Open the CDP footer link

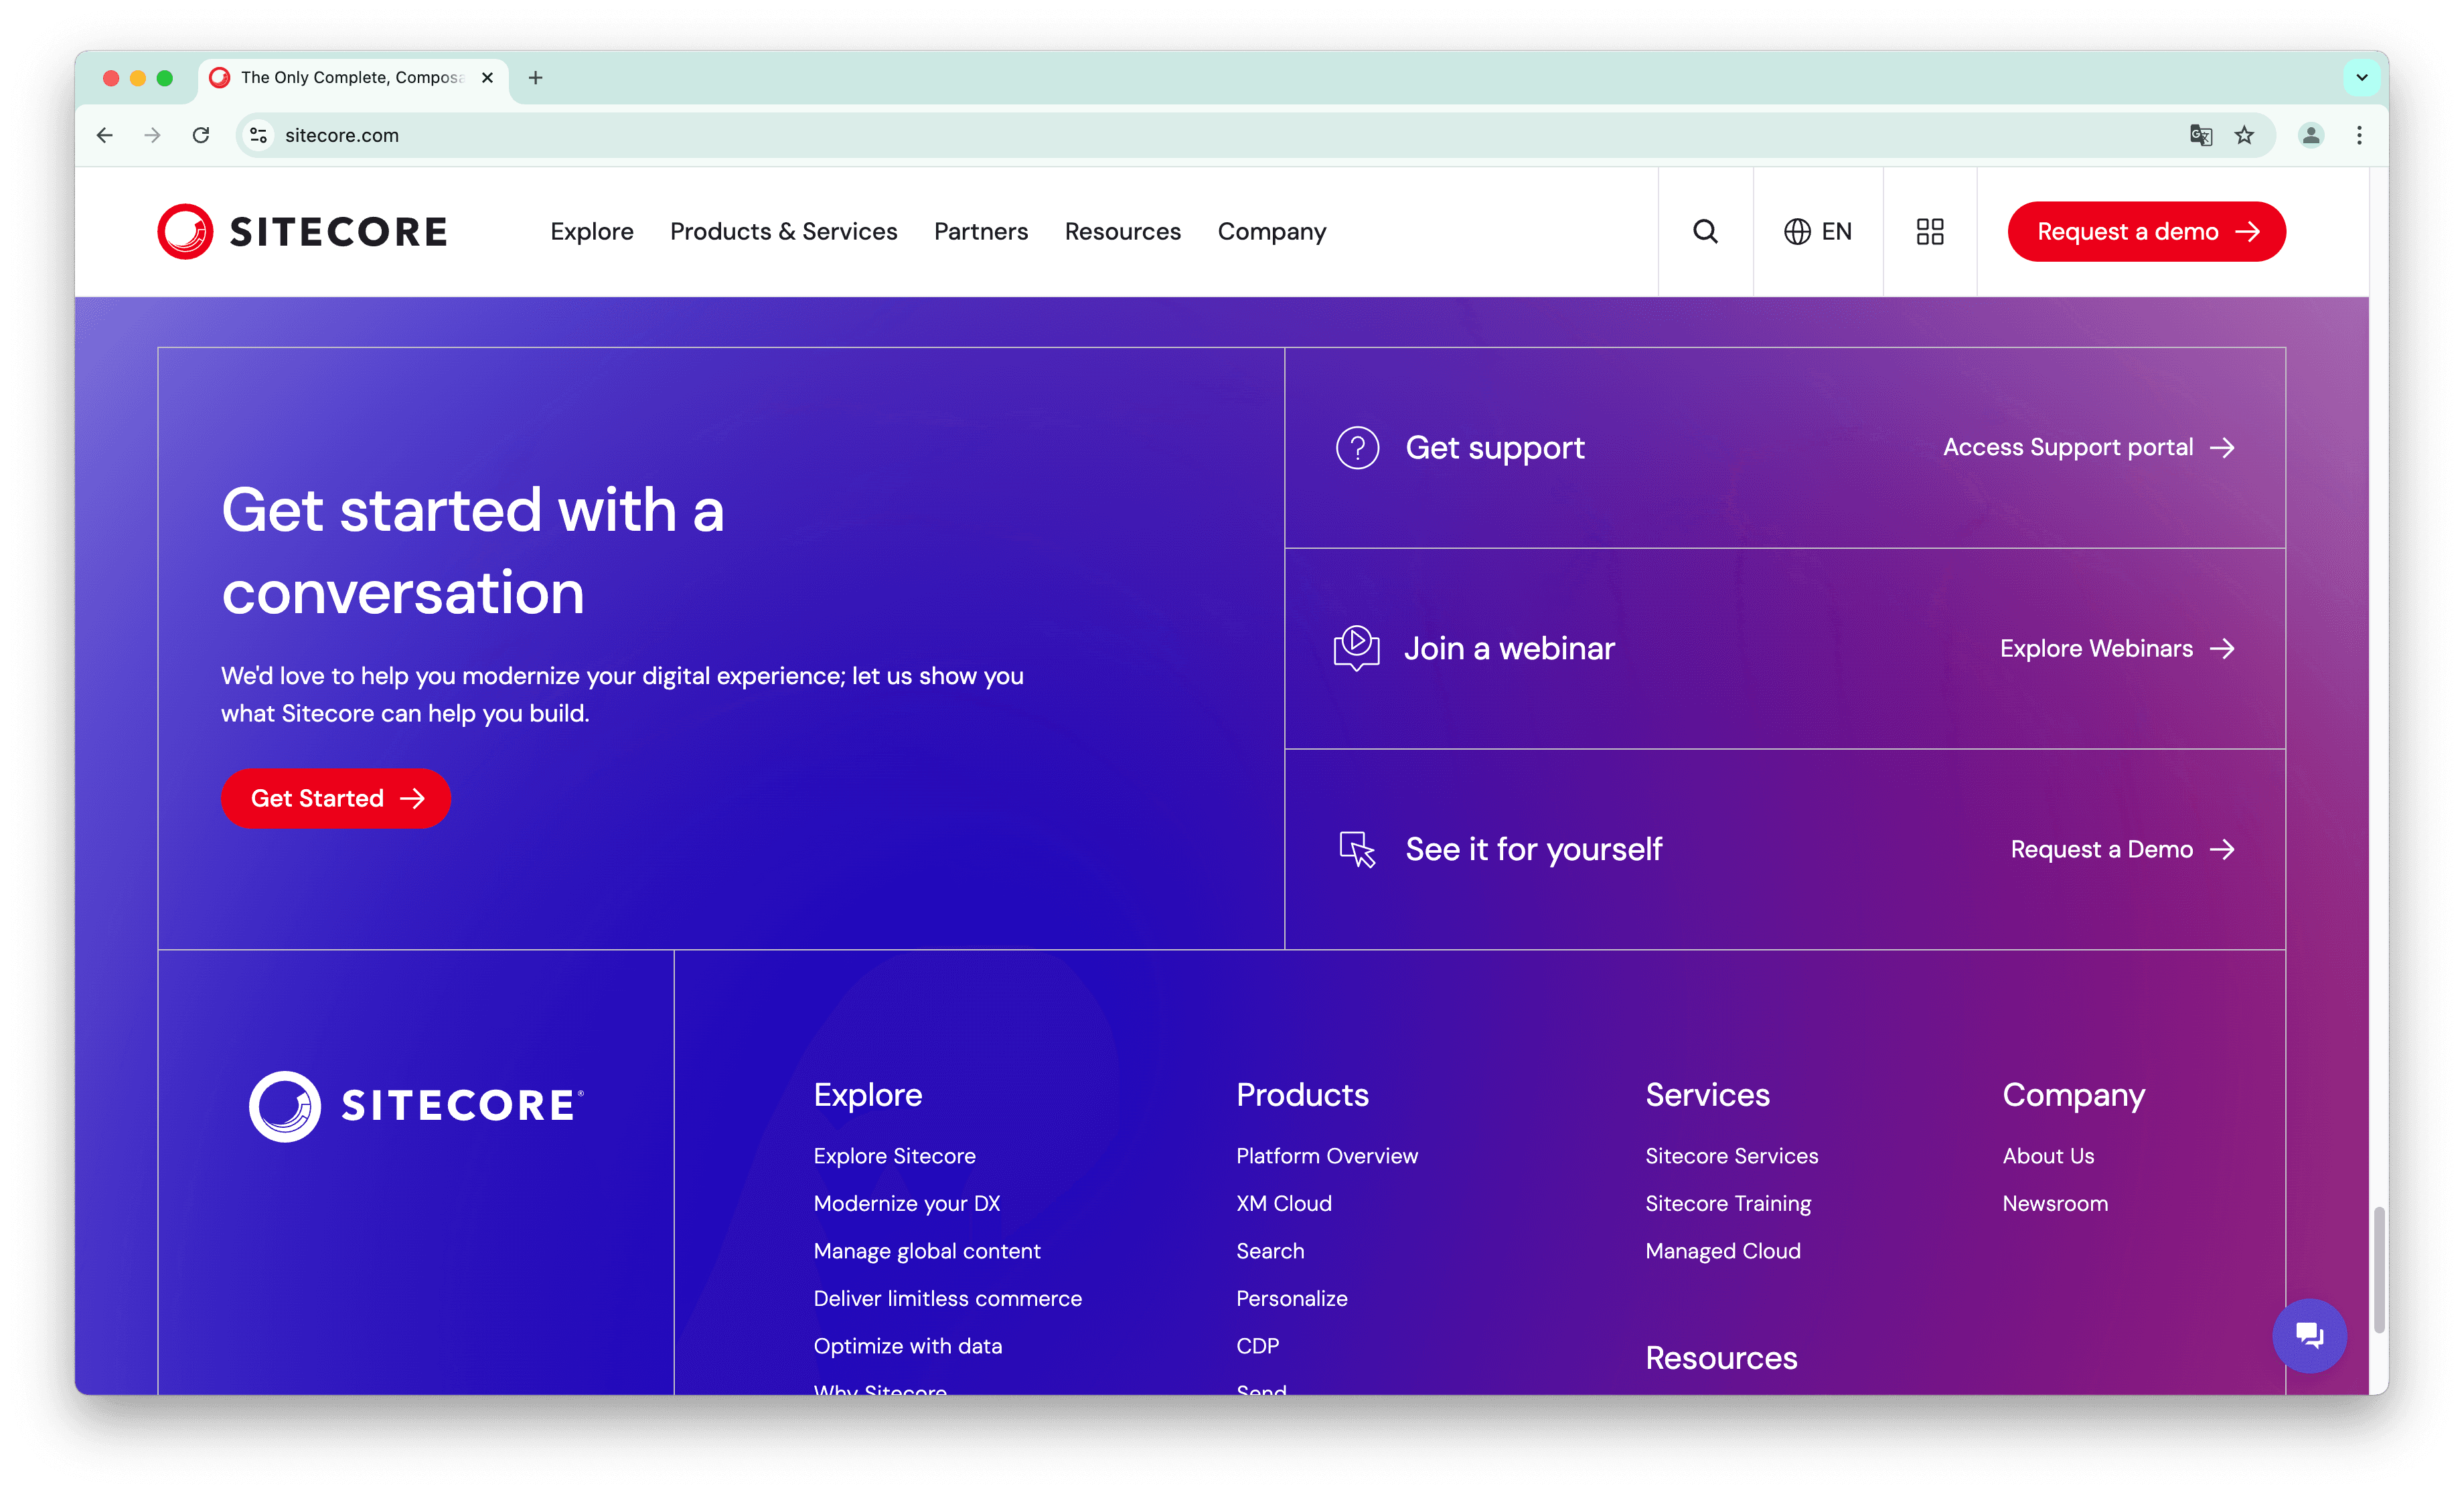(1257, 1346)
